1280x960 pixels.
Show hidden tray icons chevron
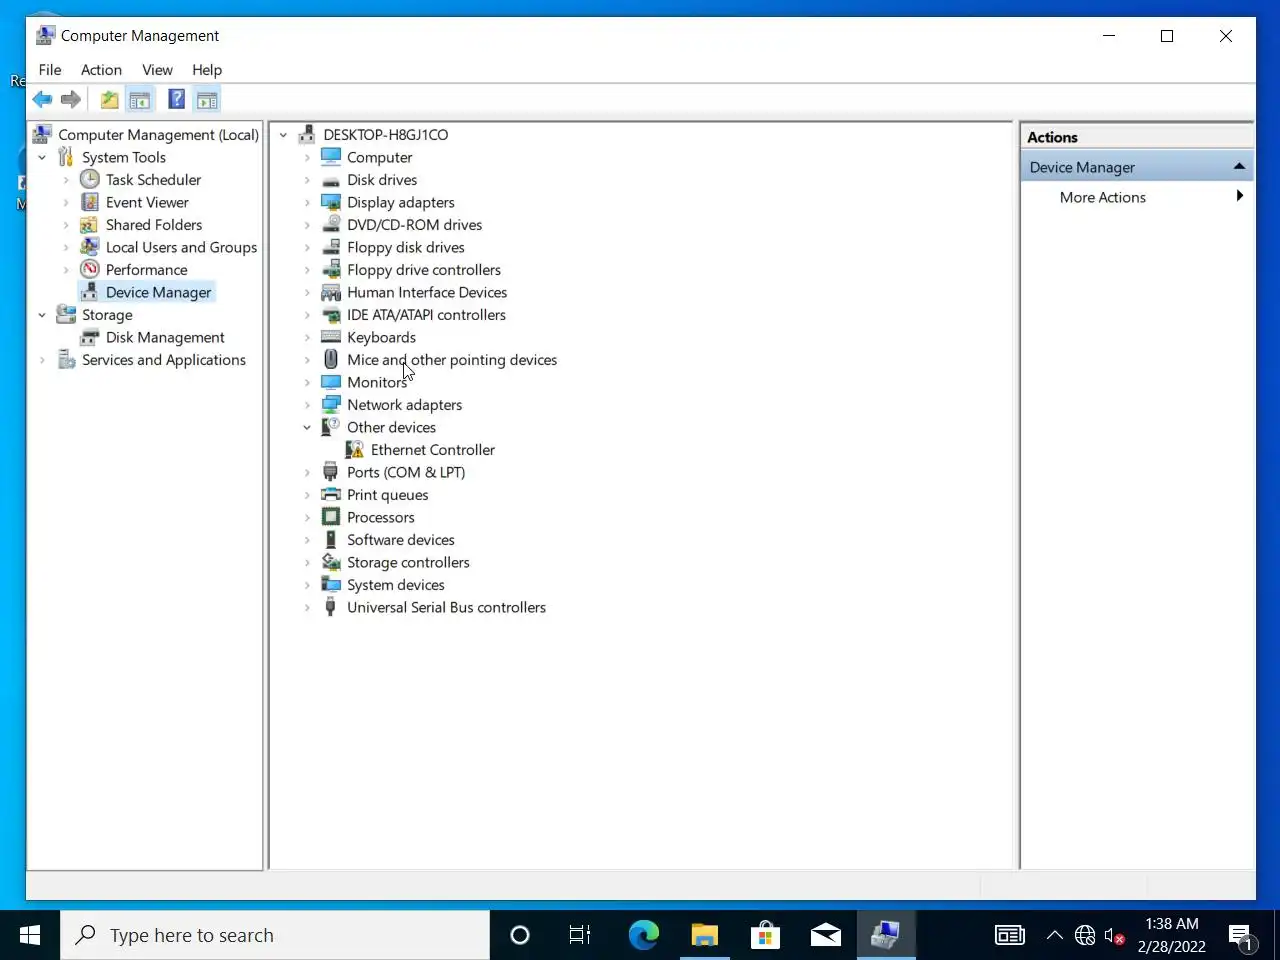click(1055, 936)
